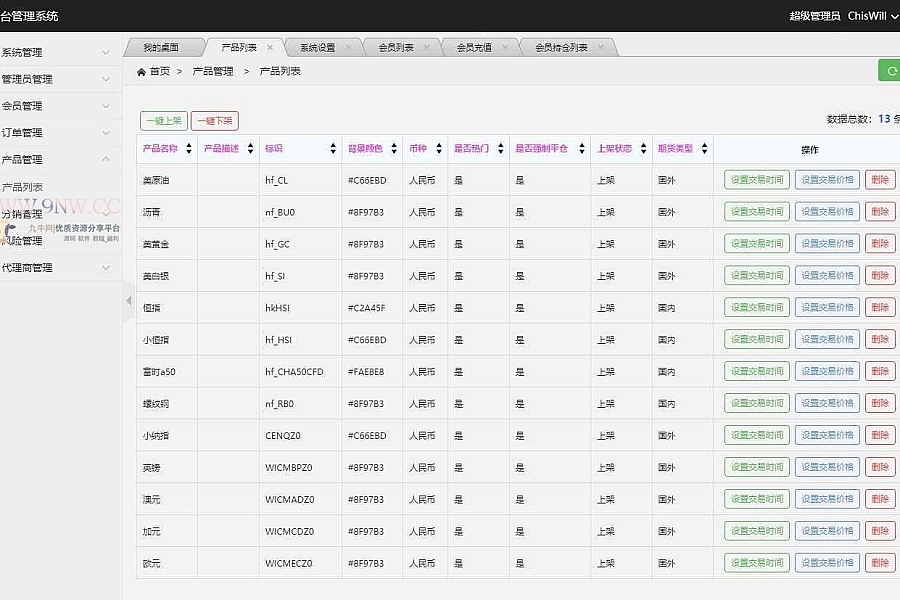900x600 pixels.
Task: Expand the 会员管理 sidebar menu
Action: tap(60, 106)
